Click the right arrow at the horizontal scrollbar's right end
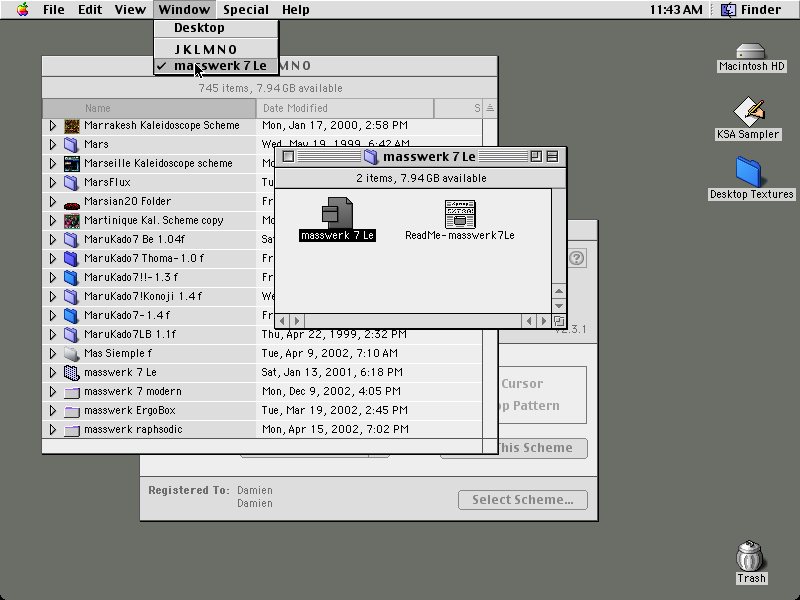This screenshot has width=800, height=600. pos(544,321)
